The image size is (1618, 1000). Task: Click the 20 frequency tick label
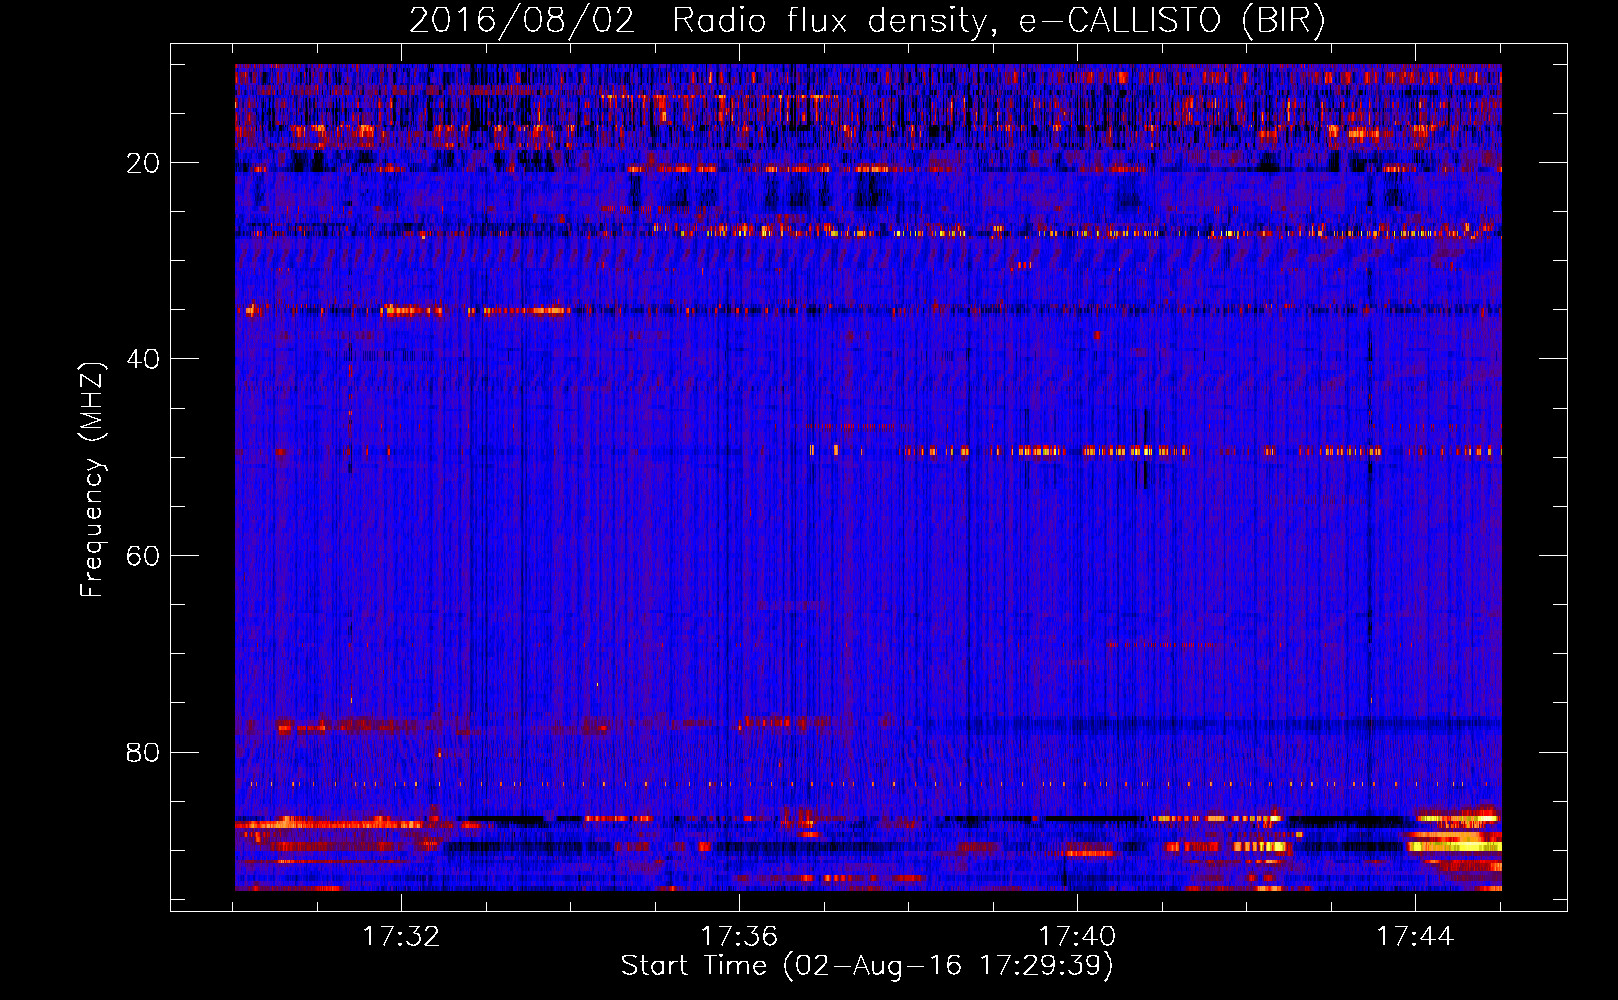[144, 163]
